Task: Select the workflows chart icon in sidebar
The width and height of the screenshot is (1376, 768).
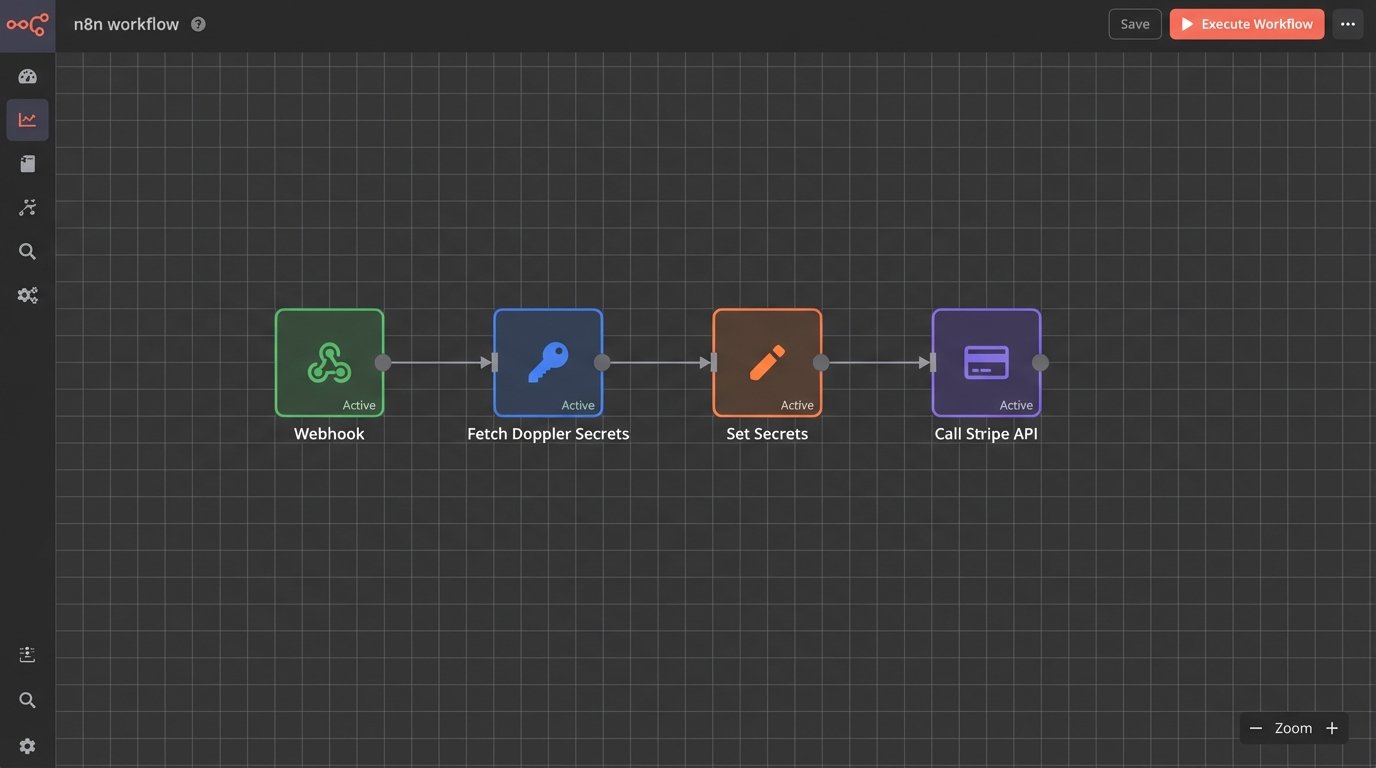Action: coord(27,119)
